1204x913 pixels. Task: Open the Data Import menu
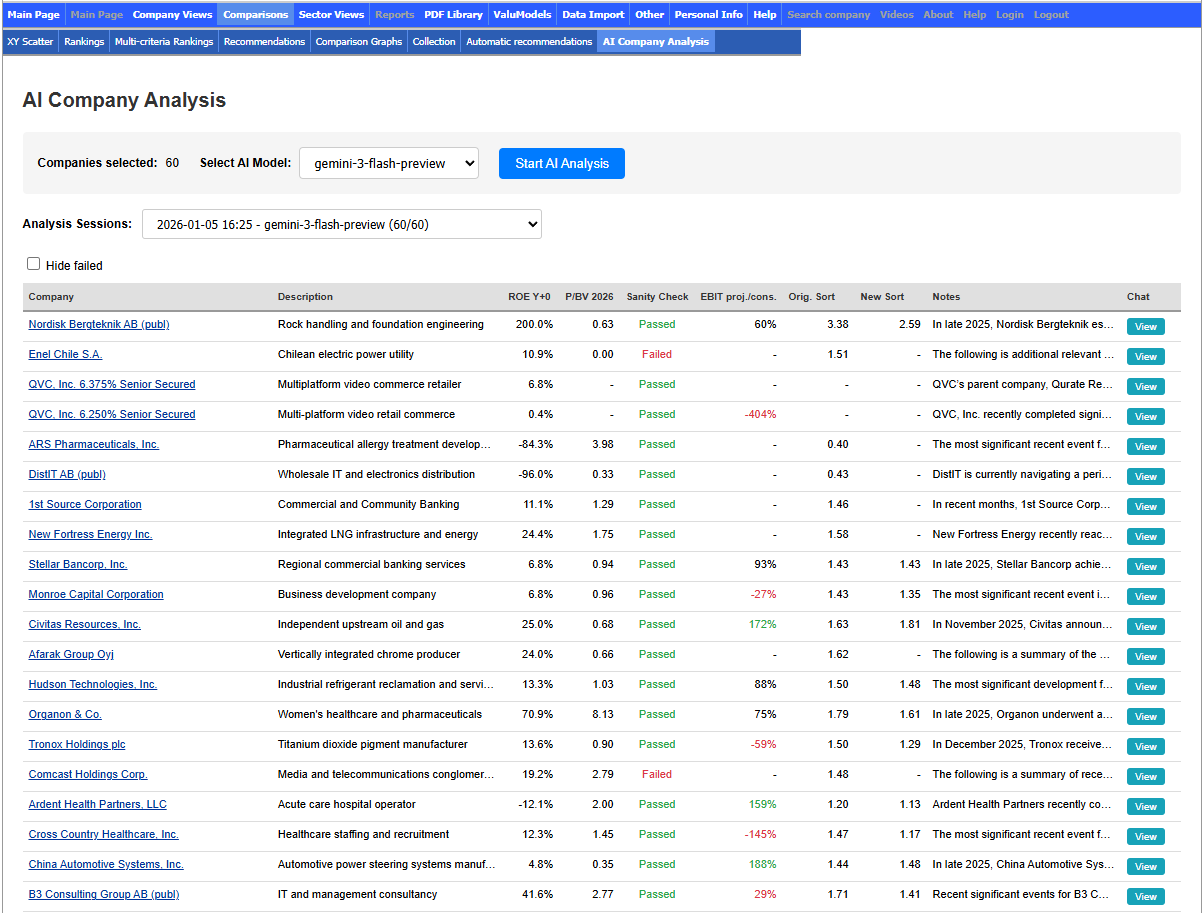point(594,15)
